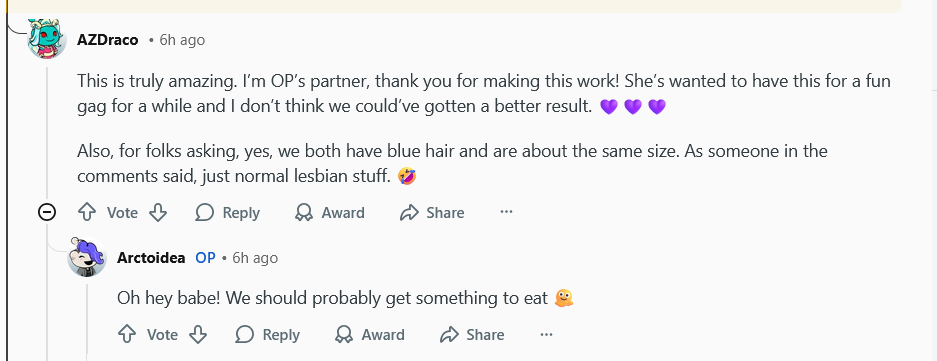Reply to AZDraco's comment
The height and width of the screenshot is (361, 937).
tap(228, 213)
